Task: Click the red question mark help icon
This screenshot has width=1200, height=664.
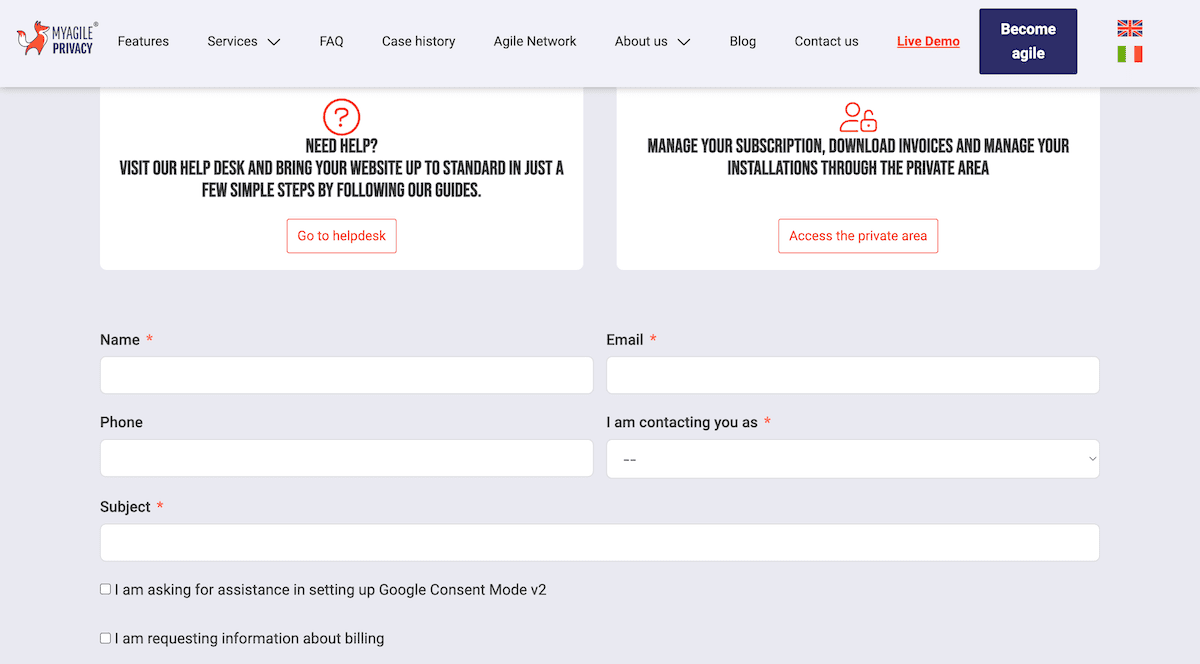Action: [341, 116]
